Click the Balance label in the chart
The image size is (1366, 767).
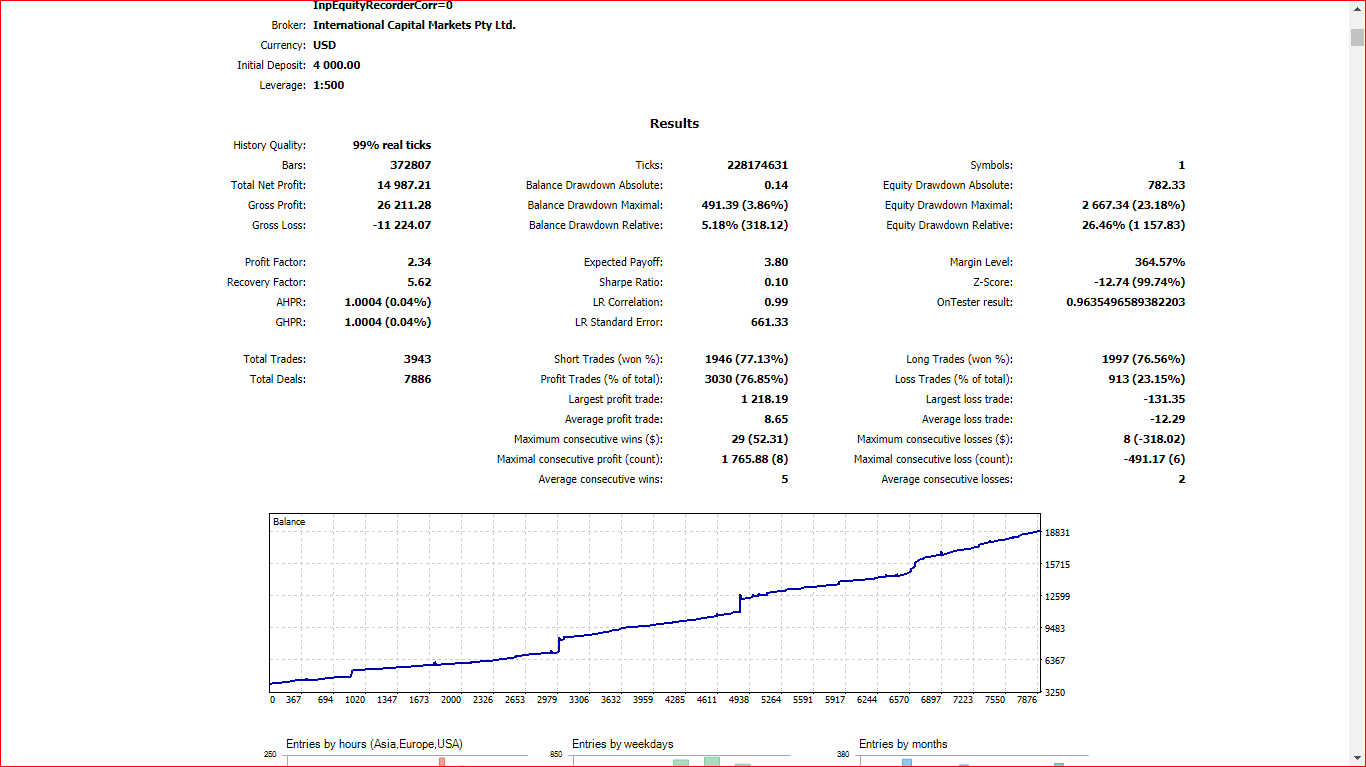click(289, 522)
